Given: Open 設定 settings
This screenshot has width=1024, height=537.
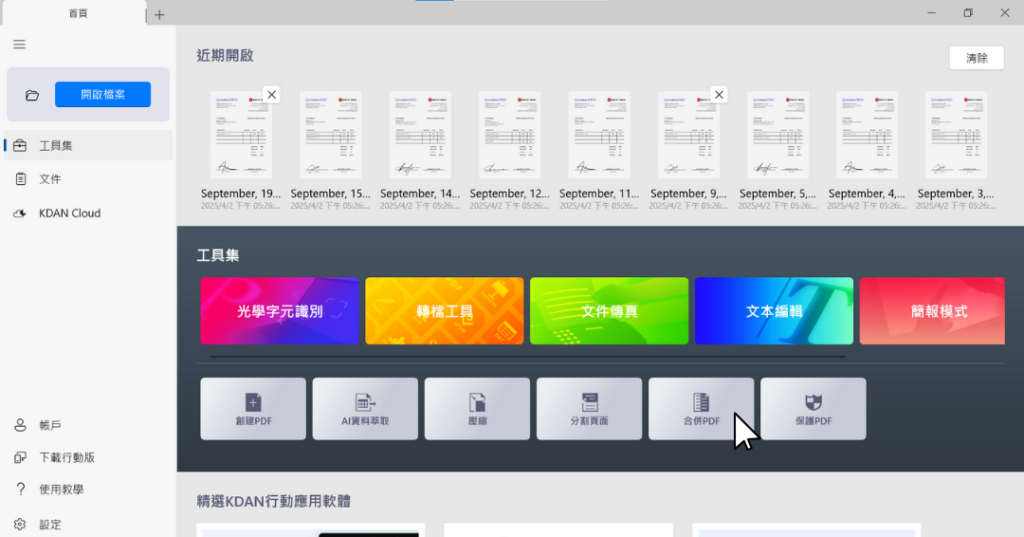Looking at the screenshot, I should [88, 524].
